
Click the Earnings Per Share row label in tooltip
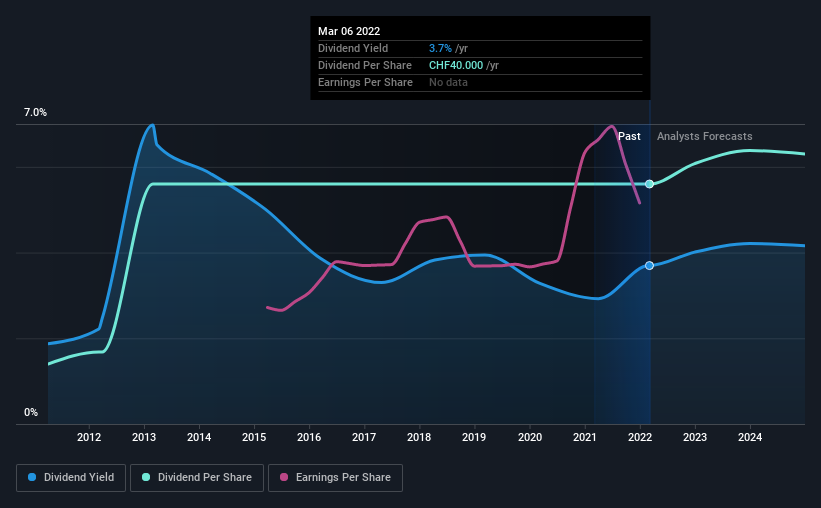point(365,83)
